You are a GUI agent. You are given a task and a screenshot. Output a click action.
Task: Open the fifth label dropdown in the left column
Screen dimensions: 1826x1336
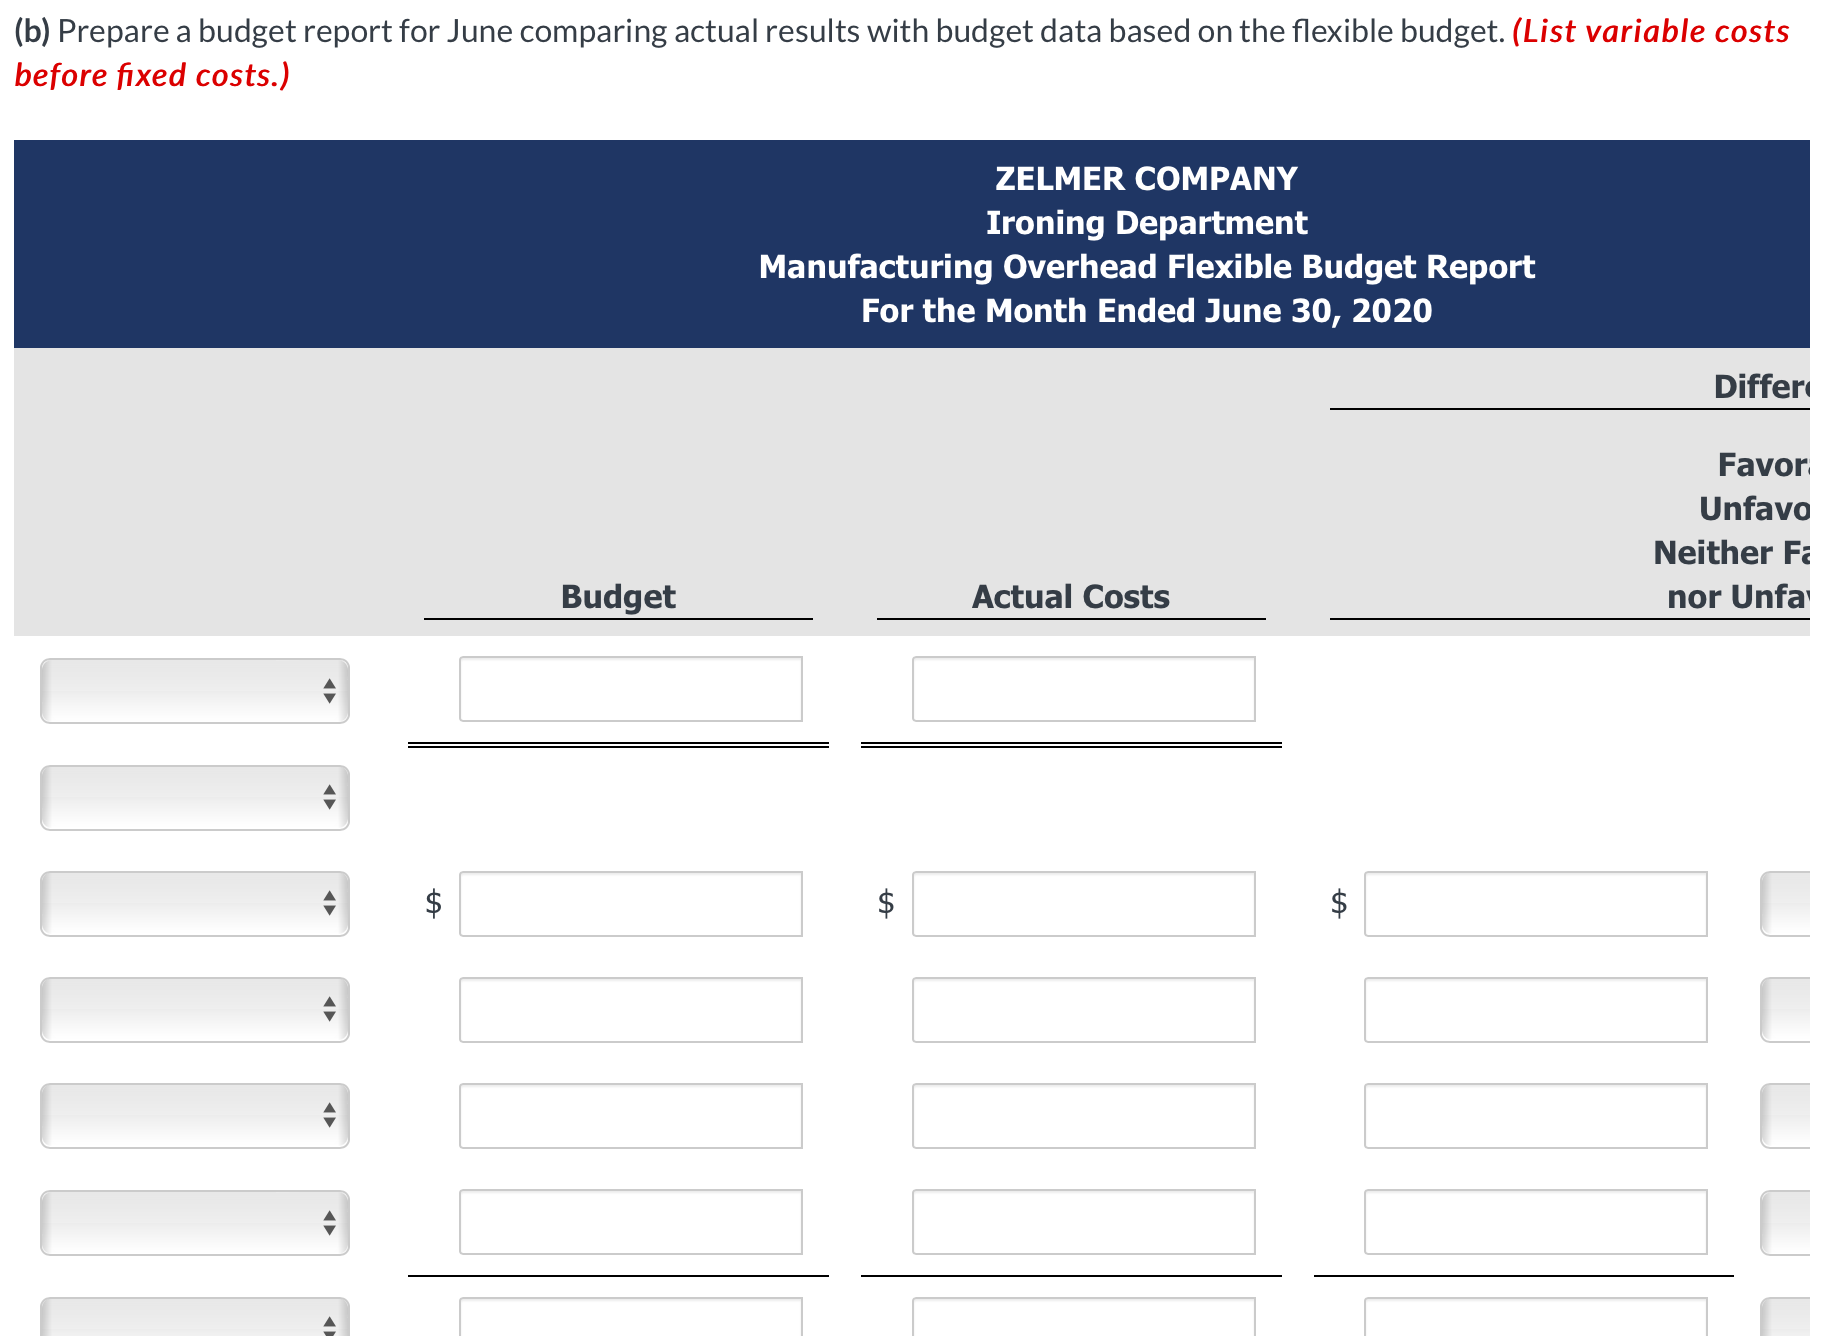click(195, 1116)
